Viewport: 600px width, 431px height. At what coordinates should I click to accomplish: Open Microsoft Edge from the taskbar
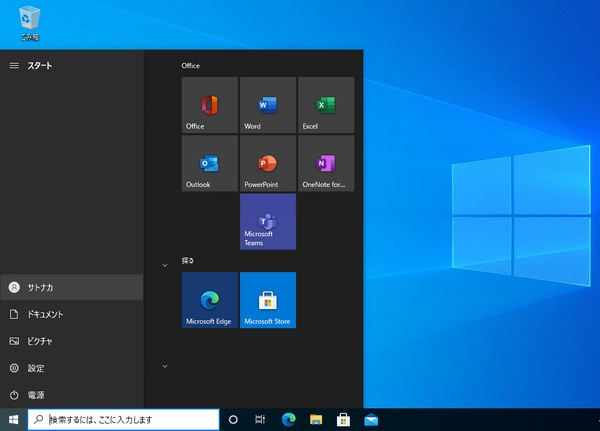pos(289,420)
